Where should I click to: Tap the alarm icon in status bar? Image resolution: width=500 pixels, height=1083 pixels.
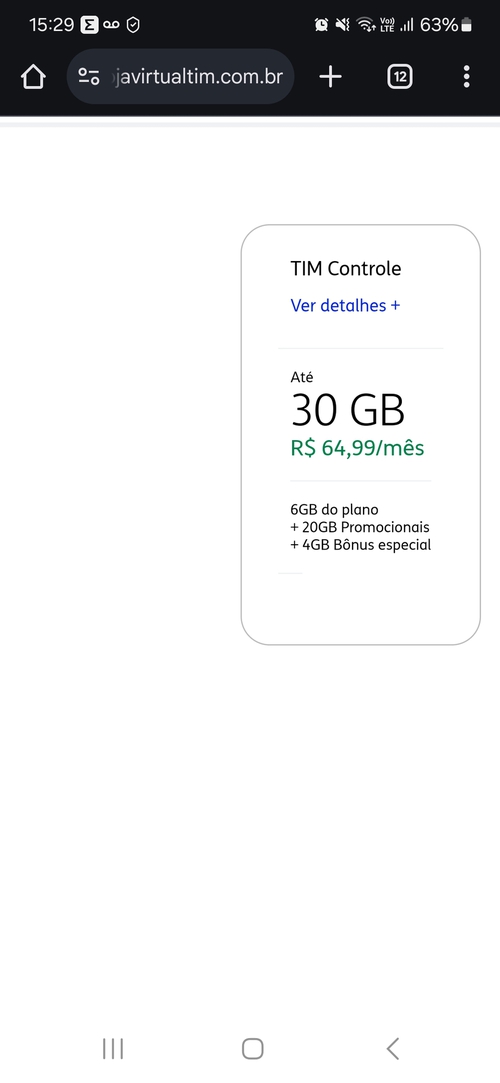click(321, 25)
